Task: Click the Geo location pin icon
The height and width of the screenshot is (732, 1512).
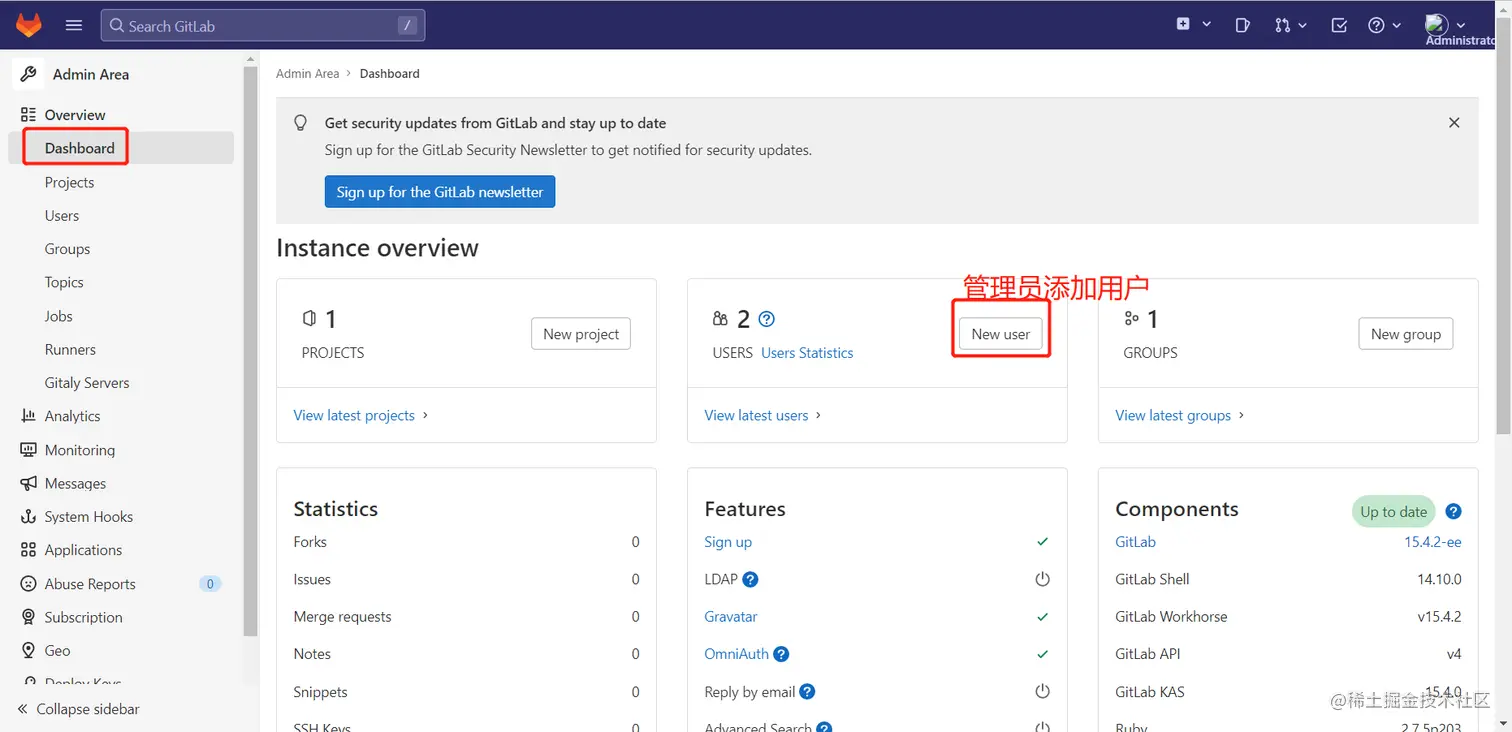Action: [28, 650]
